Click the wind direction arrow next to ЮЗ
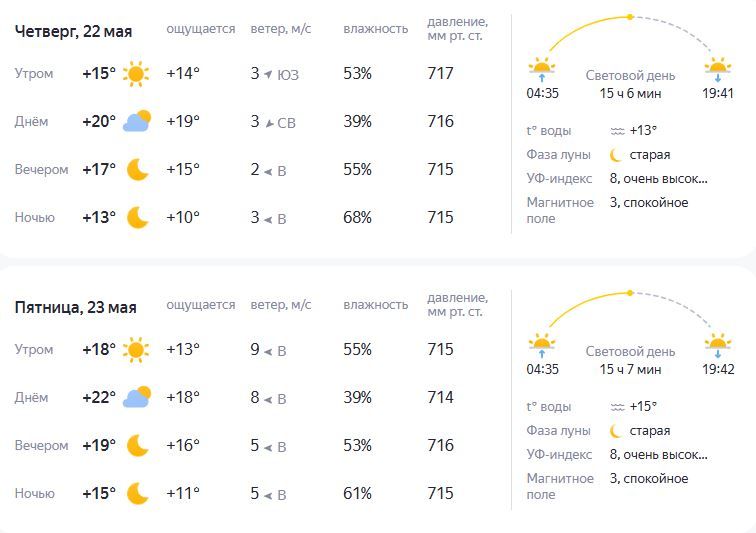This screenshot has height=533, width=756. click(268, 74)
